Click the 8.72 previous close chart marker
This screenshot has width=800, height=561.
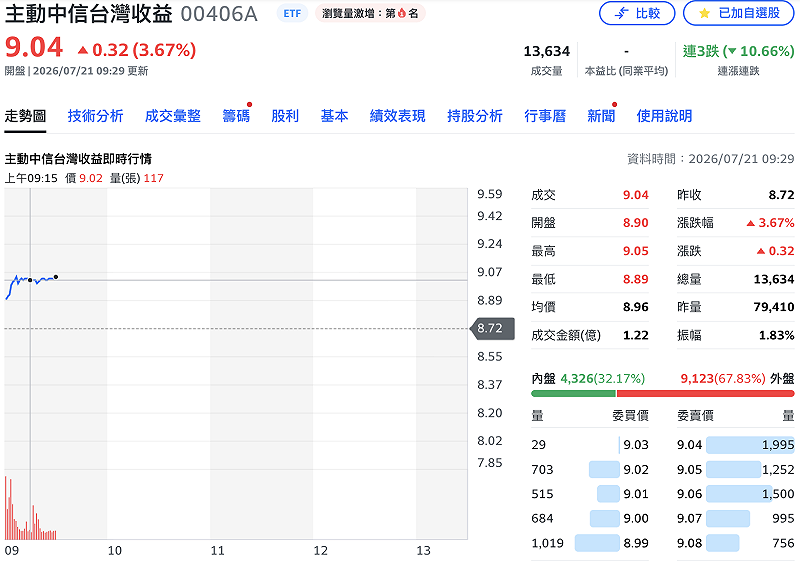coord(492,328)
